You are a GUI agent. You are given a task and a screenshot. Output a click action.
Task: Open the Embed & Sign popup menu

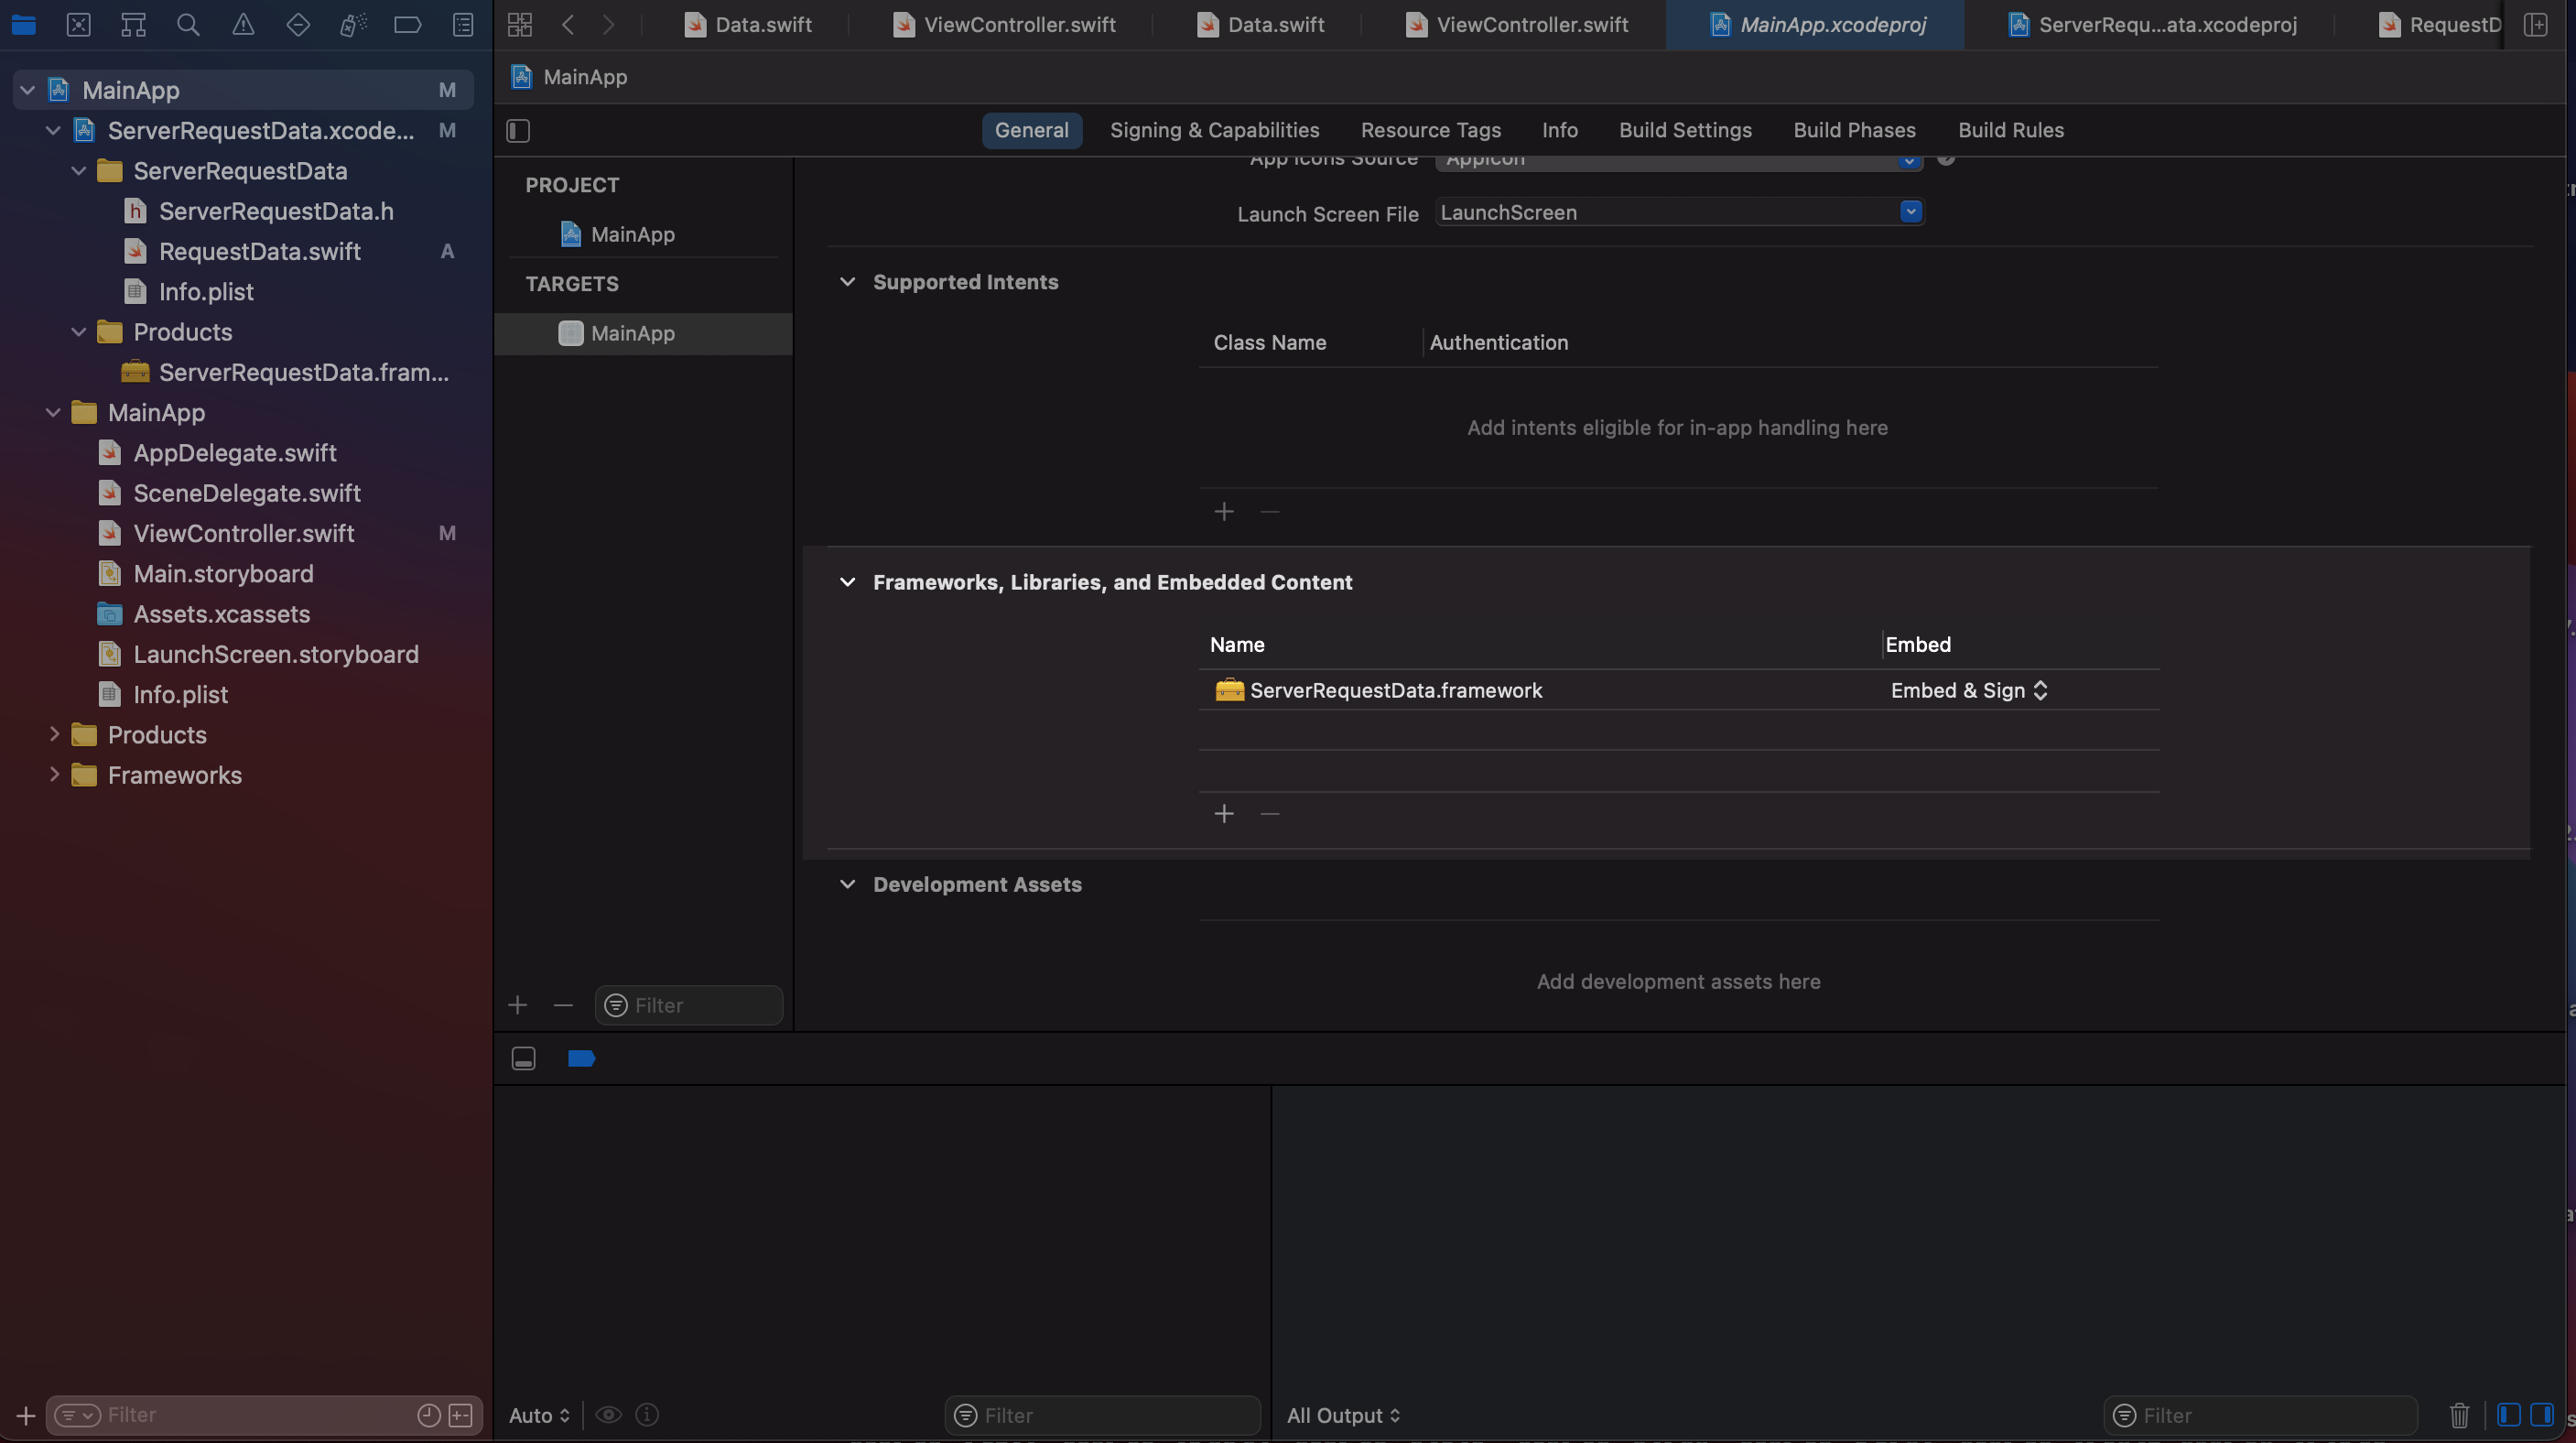(x=1968, y=690)
